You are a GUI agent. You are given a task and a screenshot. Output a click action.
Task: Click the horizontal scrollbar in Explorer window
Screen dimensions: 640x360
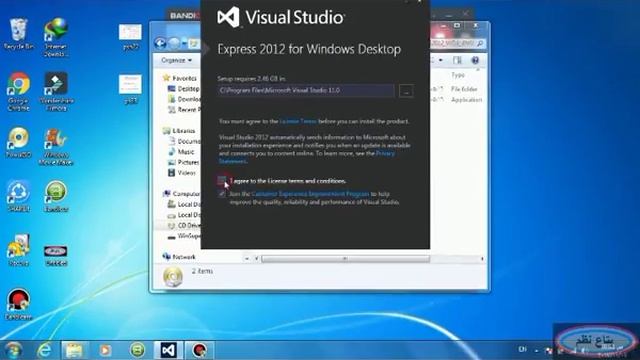345,259
